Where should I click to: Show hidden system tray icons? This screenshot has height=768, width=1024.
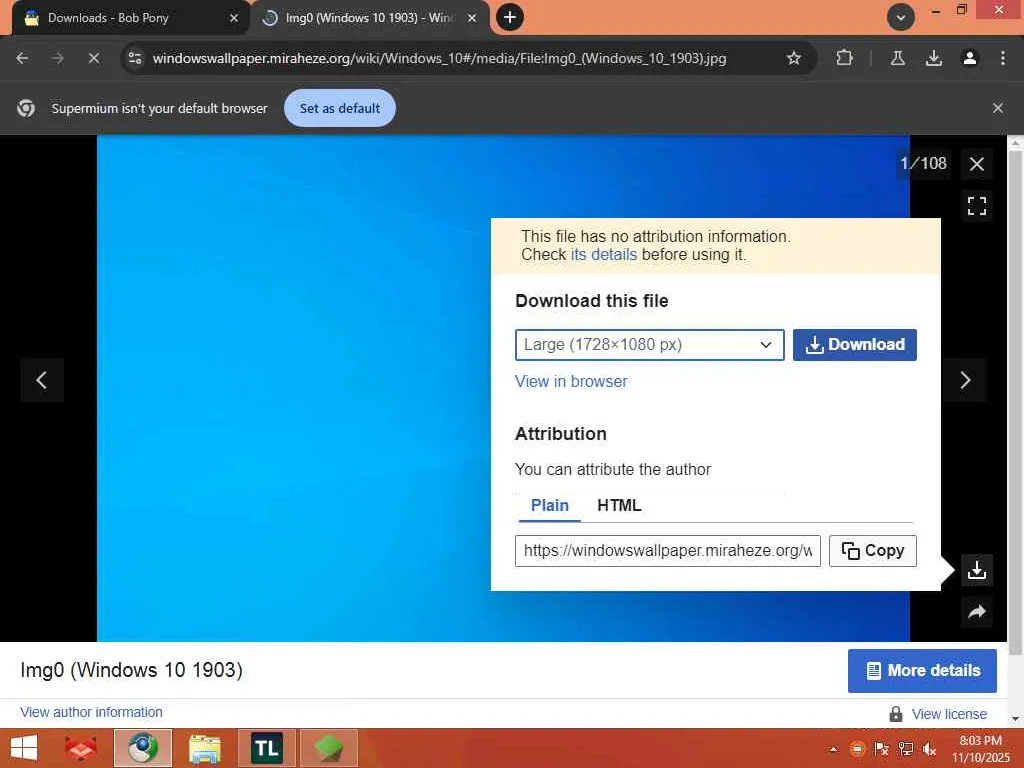coord(833,749)
